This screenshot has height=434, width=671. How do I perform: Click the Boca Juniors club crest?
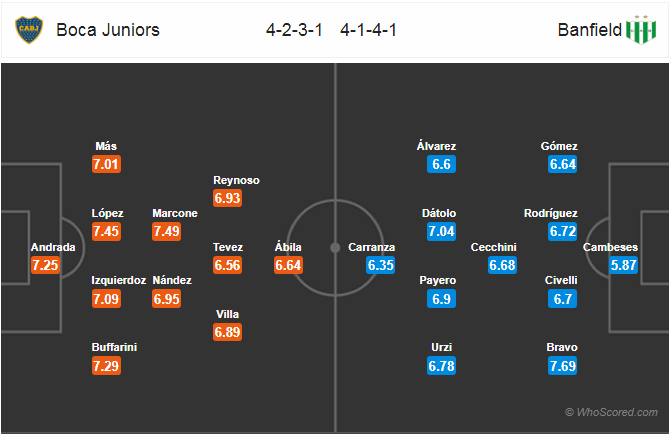(x=29, y=30)
